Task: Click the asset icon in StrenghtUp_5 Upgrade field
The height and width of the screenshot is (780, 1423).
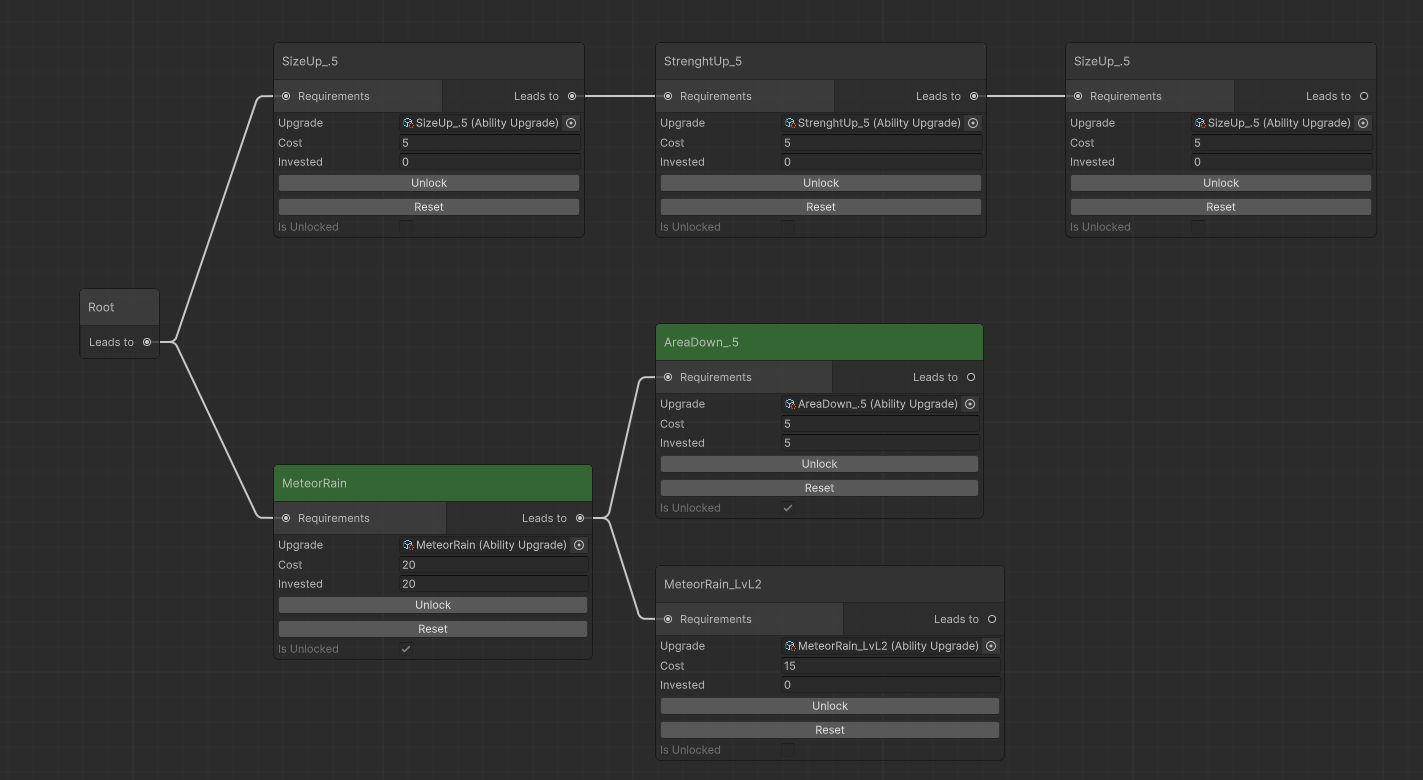Action: coord(790,123)
